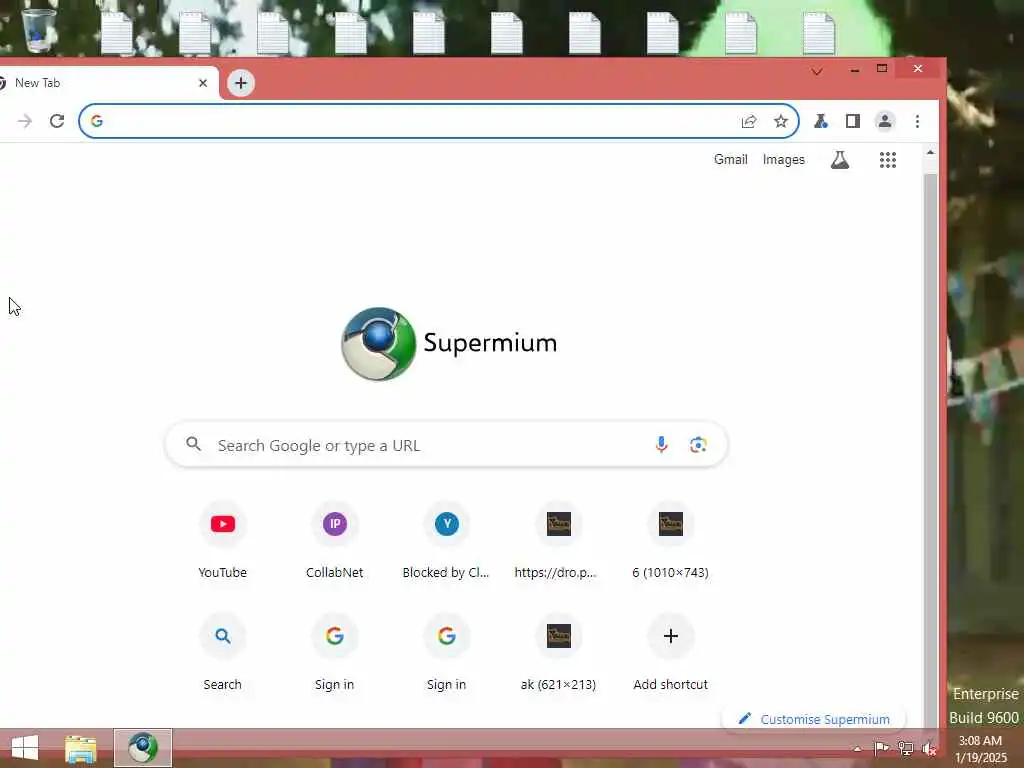Reload the page with the refresh icon
Screen dimensions: 1024x768
point(57,121)
